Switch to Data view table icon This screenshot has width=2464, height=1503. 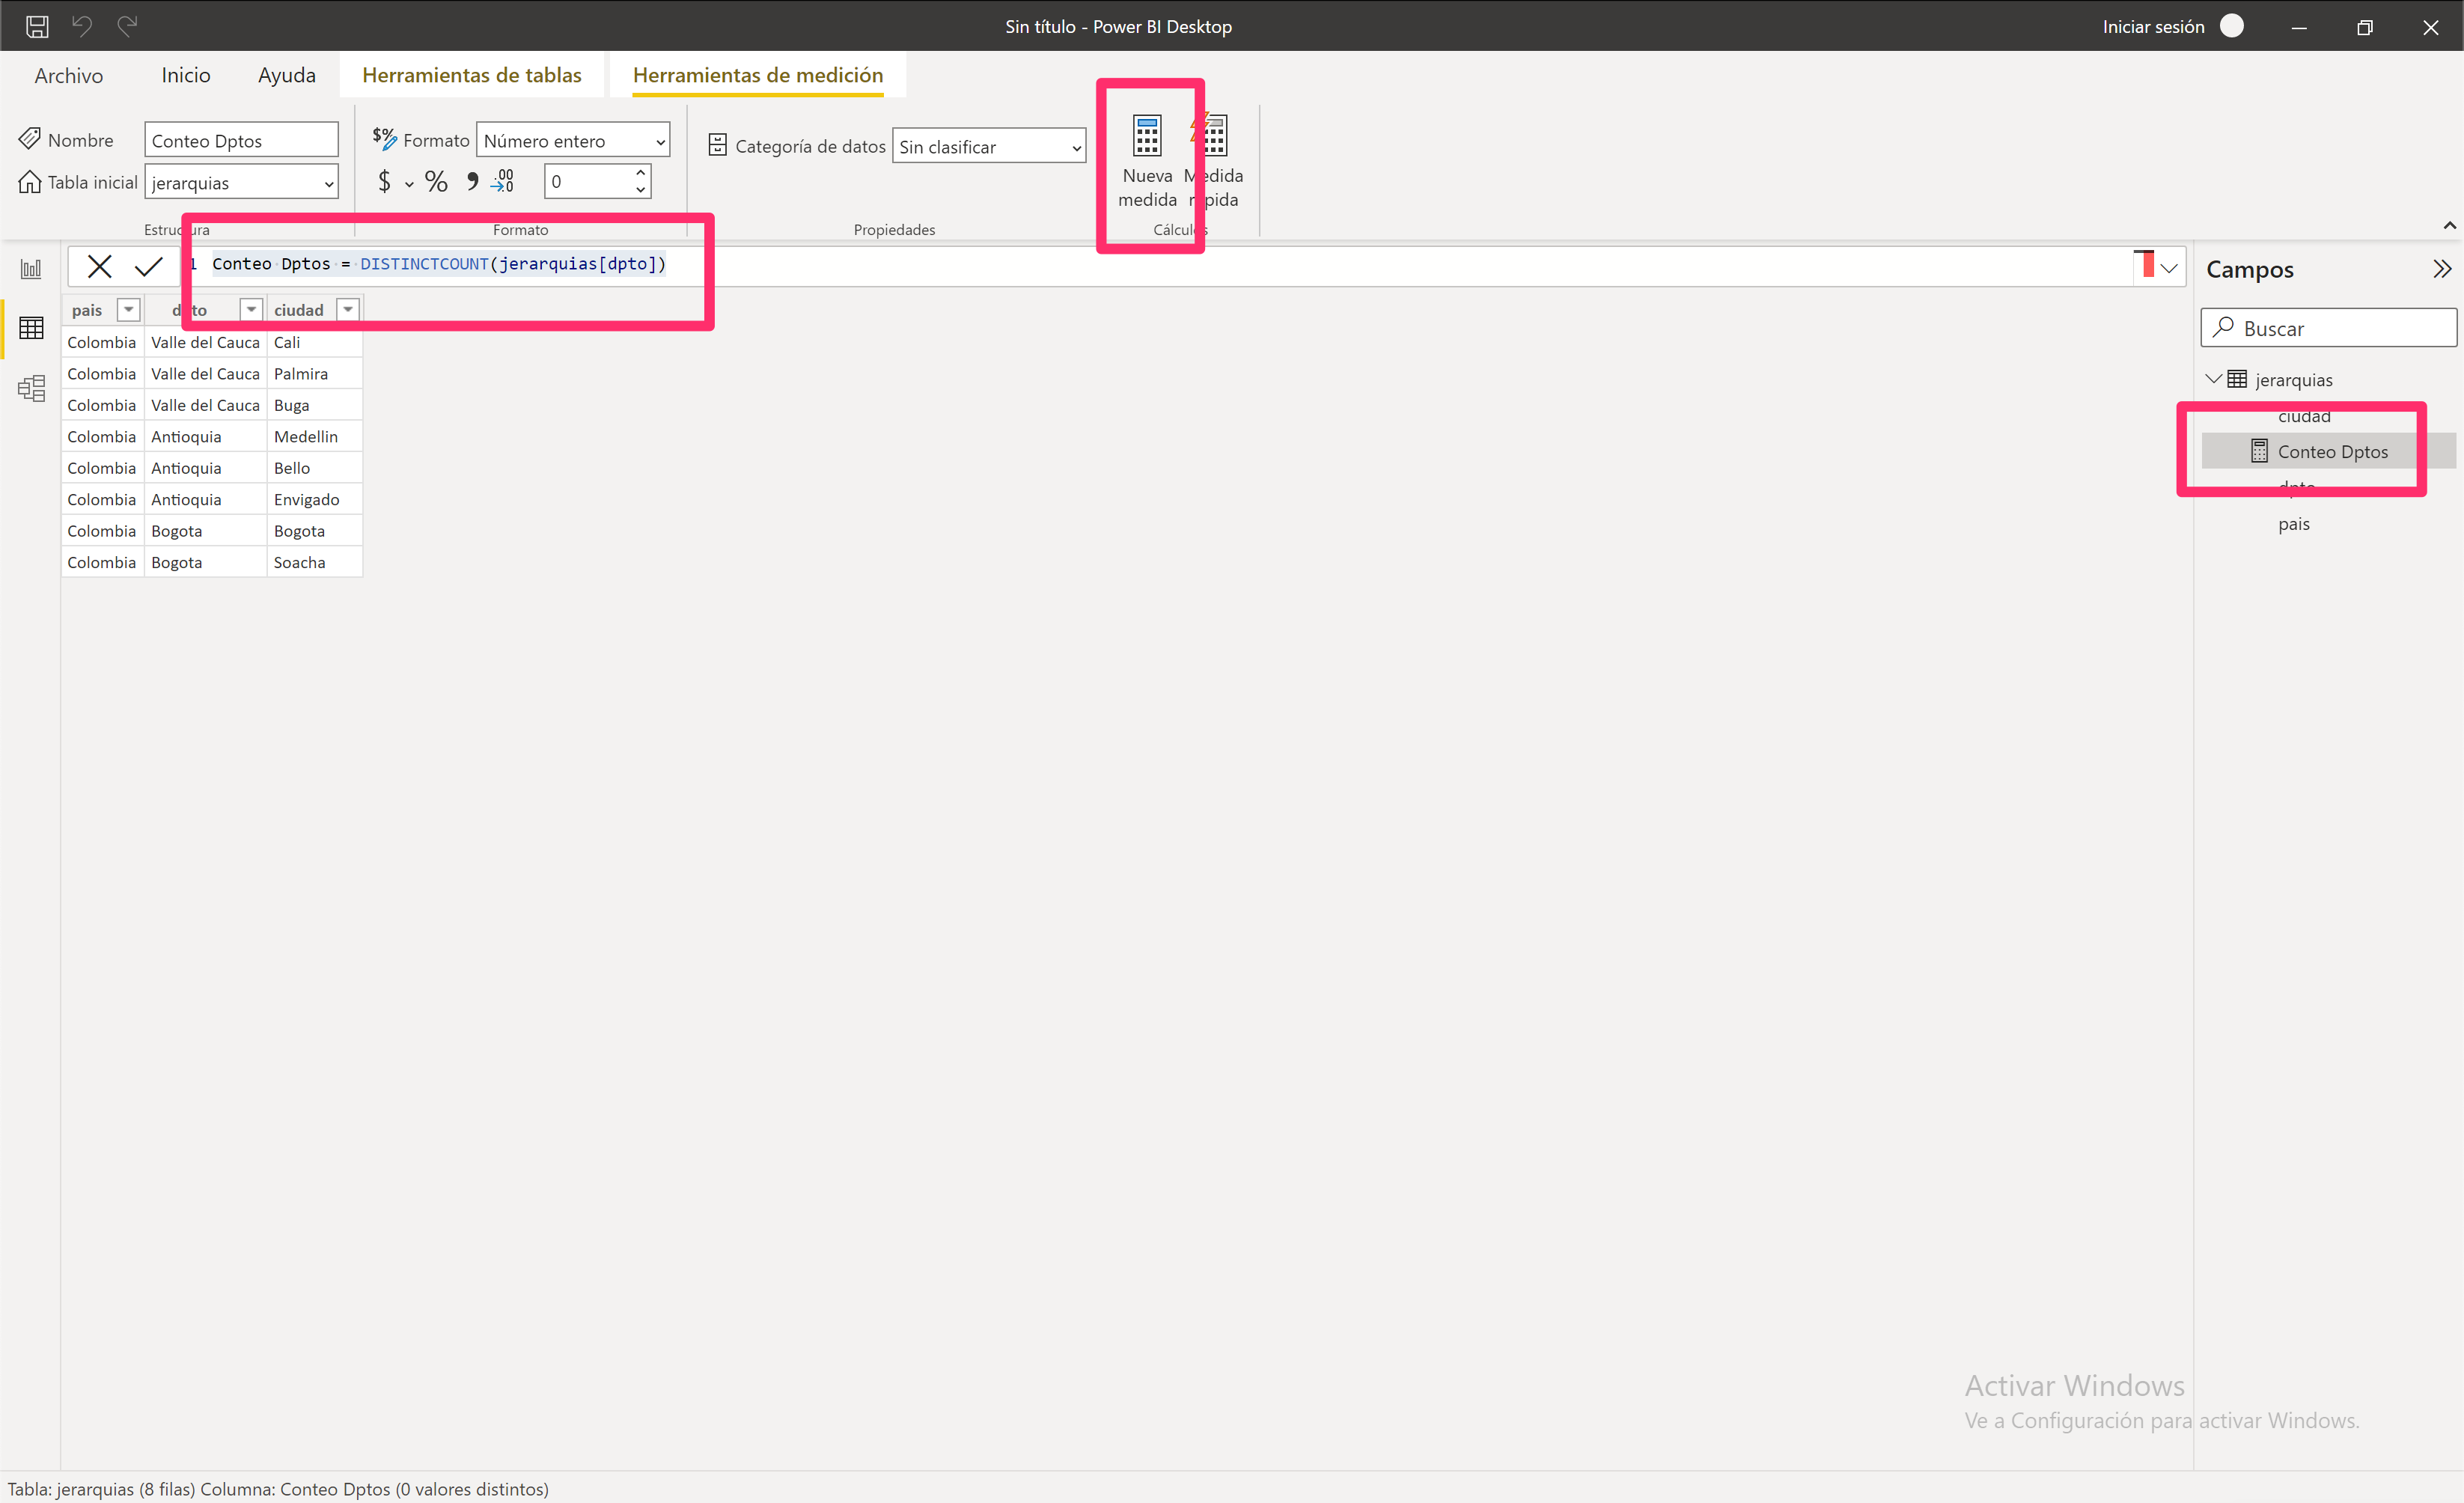click(31, 328)
